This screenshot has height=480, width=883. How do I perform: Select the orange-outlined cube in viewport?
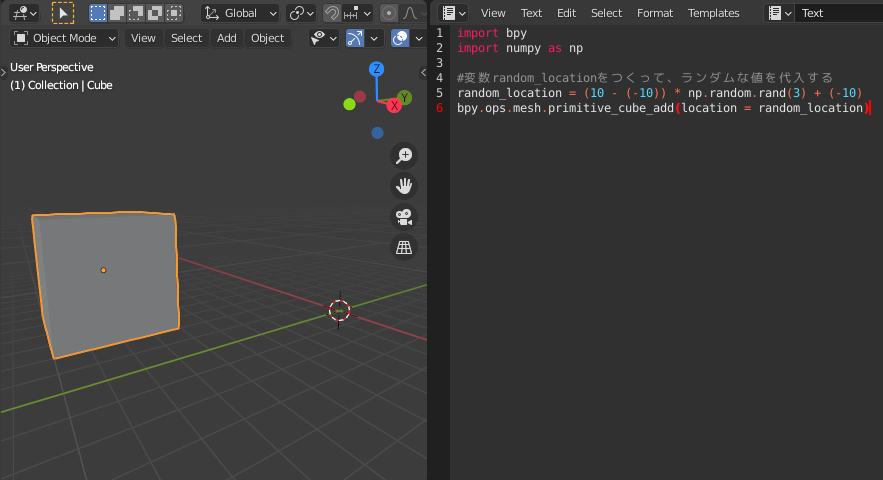105,285
